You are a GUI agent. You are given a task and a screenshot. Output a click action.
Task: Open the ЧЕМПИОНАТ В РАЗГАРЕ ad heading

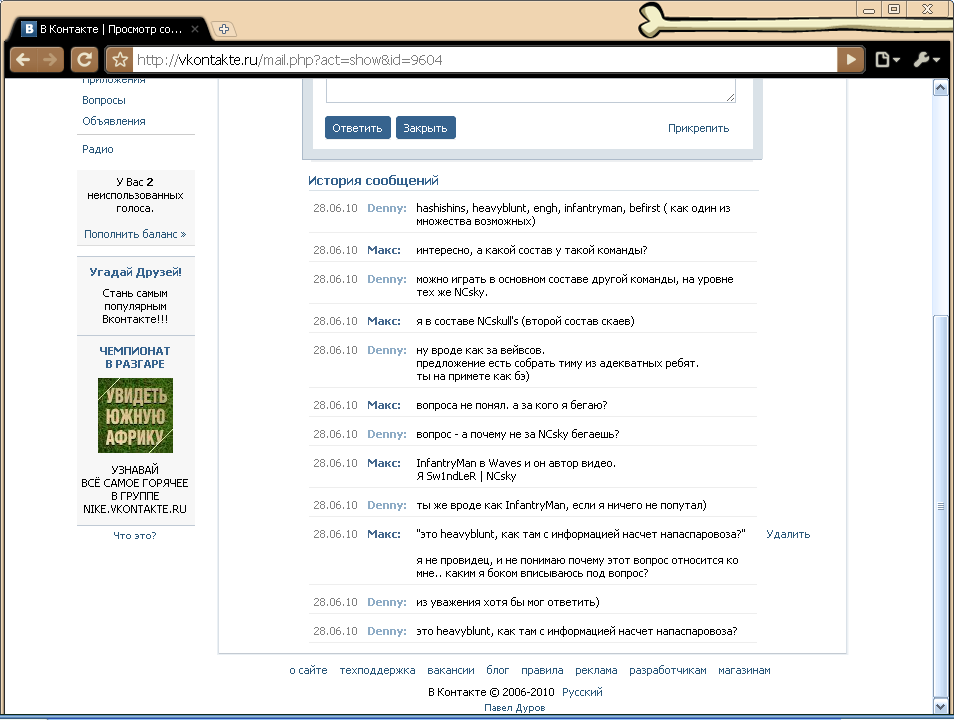coord(135,357)
